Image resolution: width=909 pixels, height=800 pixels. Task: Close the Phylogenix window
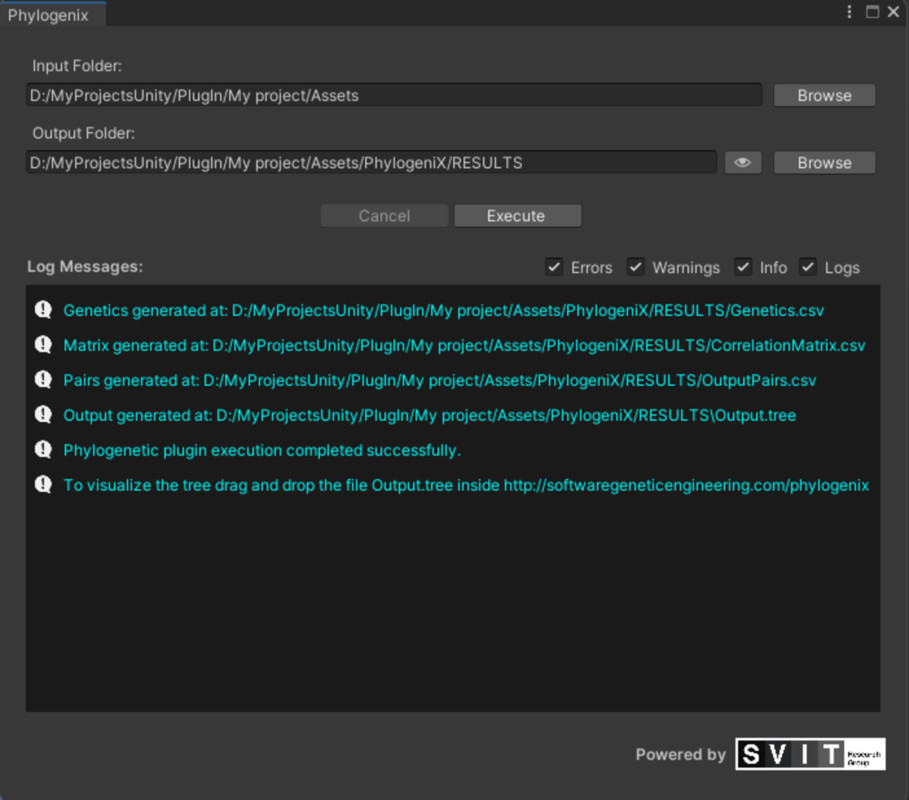click(893, 12)
